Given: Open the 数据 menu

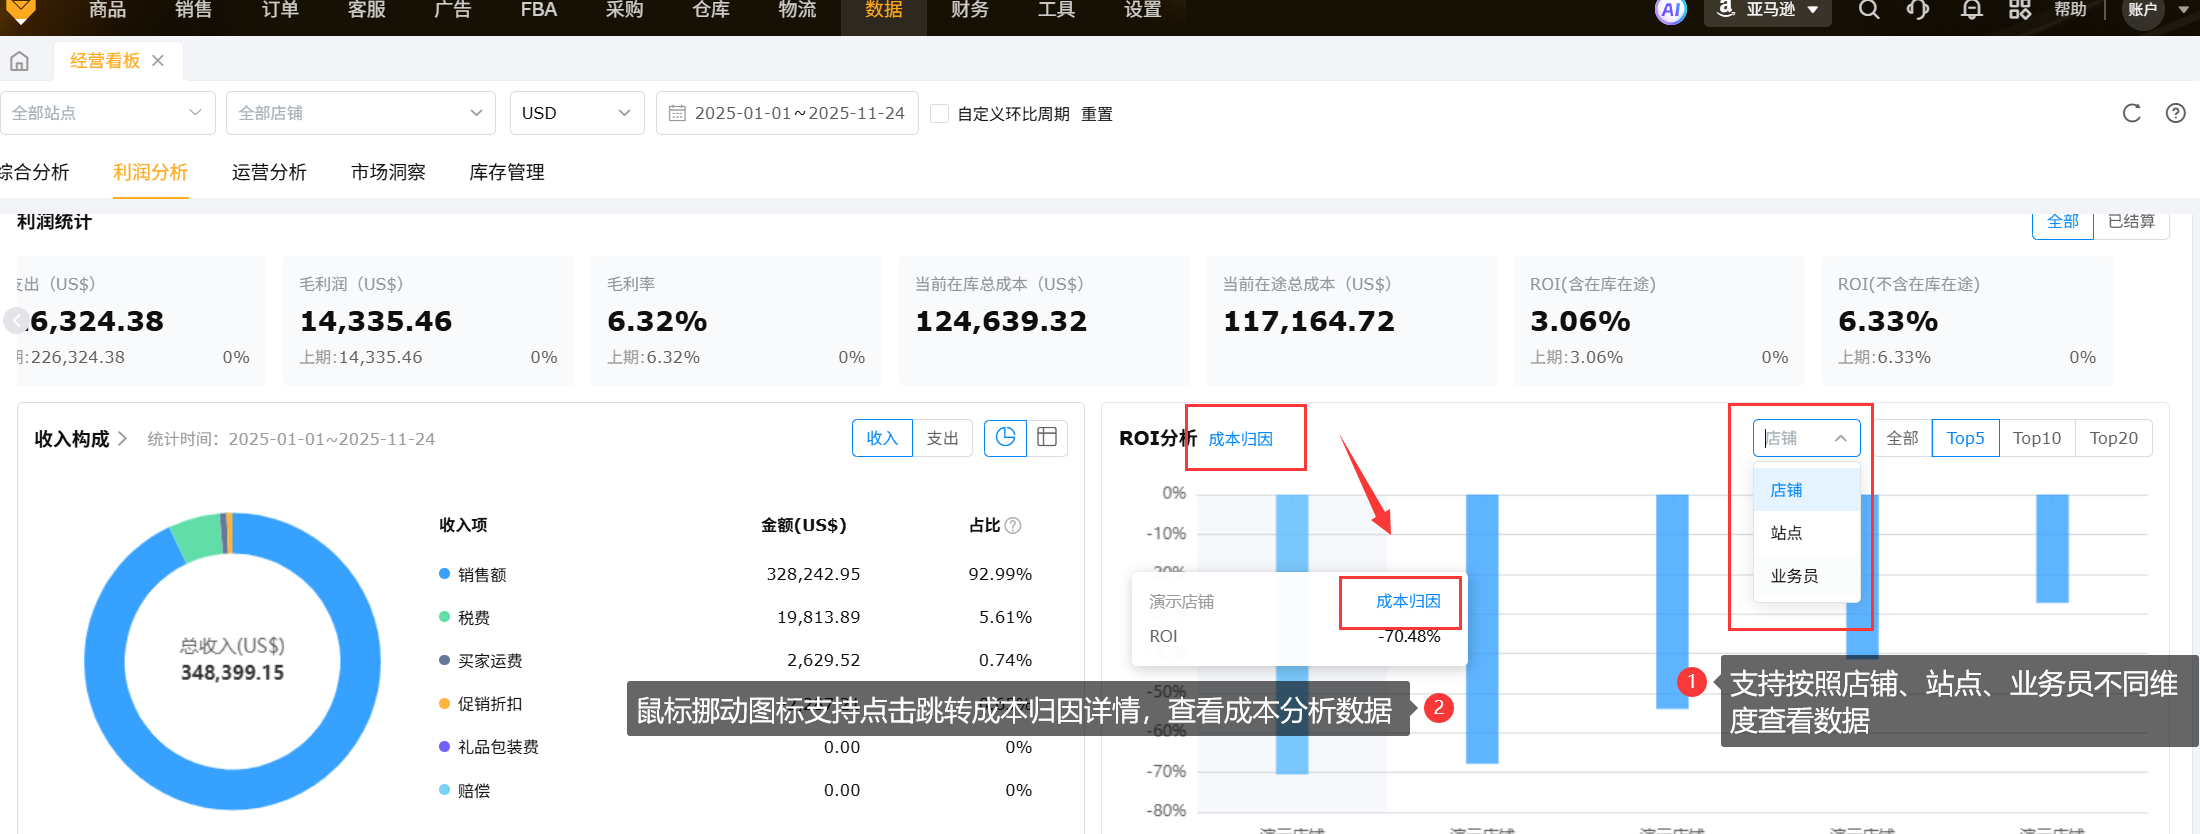Looking at the screenshot, I should [884, 11].
